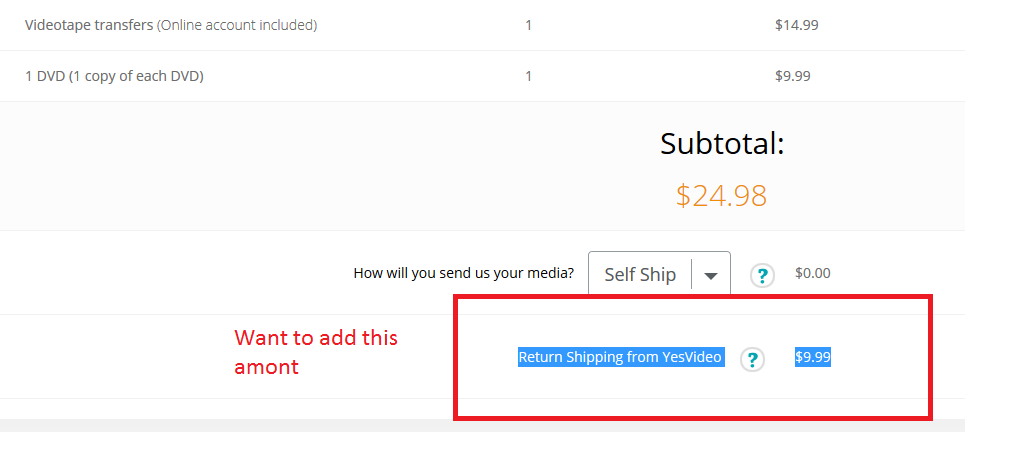Select the 1 DVD line item
Screen dimensions: 1021x460
(x=114, y=76)
